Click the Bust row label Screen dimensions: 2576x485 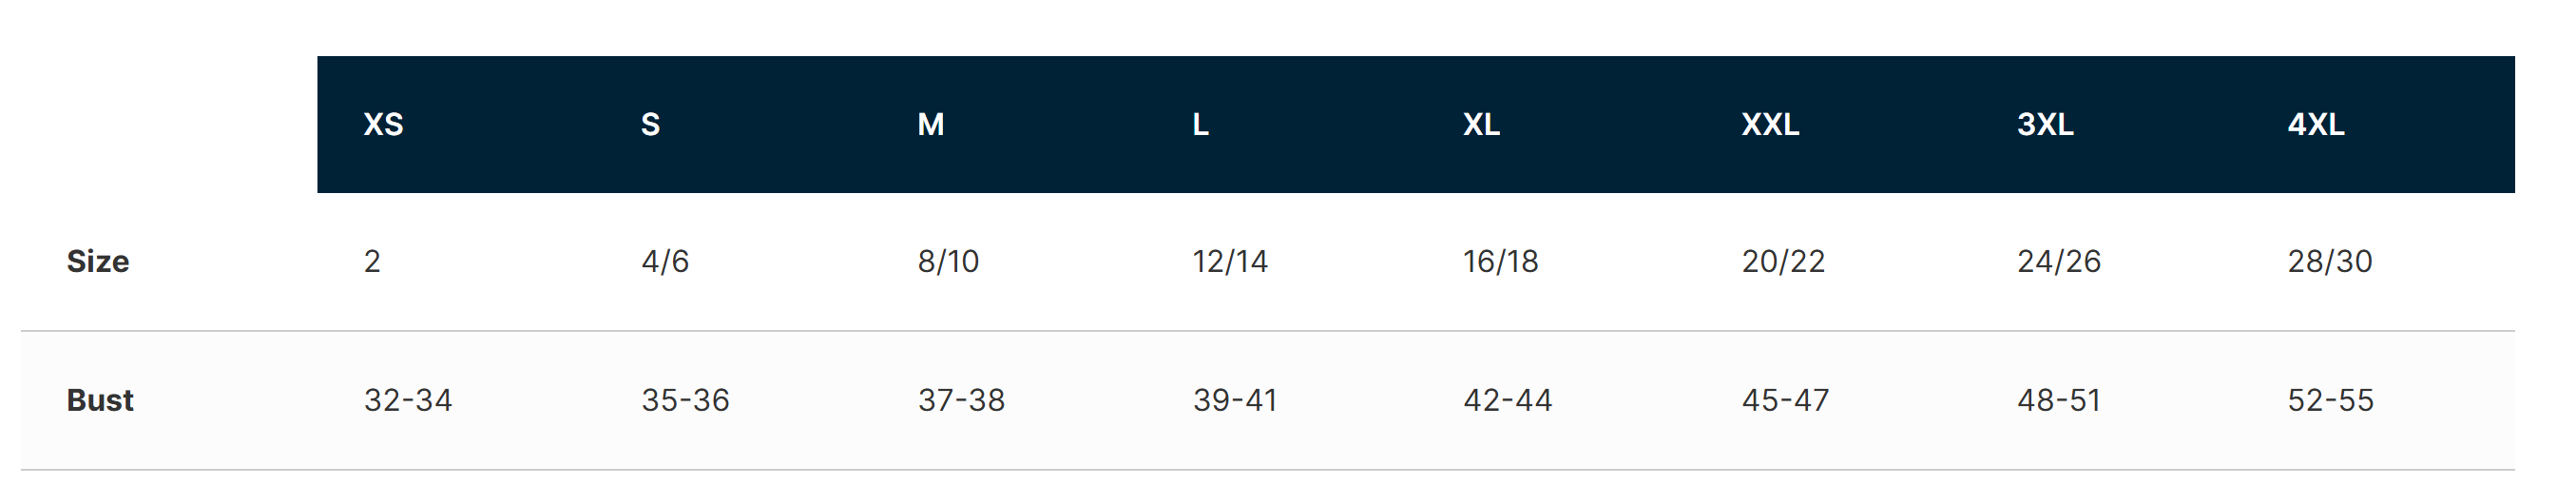click(x=100, y=401)
